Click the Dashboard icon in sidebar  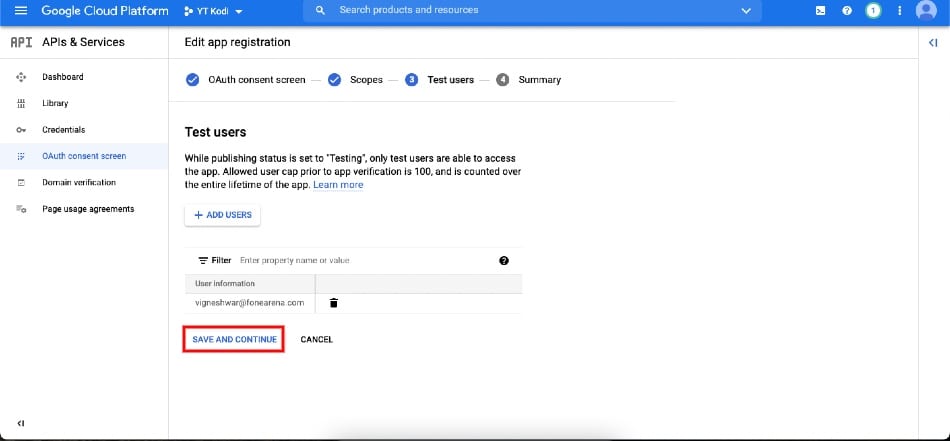pyautogui.click(x=21, y=77)
